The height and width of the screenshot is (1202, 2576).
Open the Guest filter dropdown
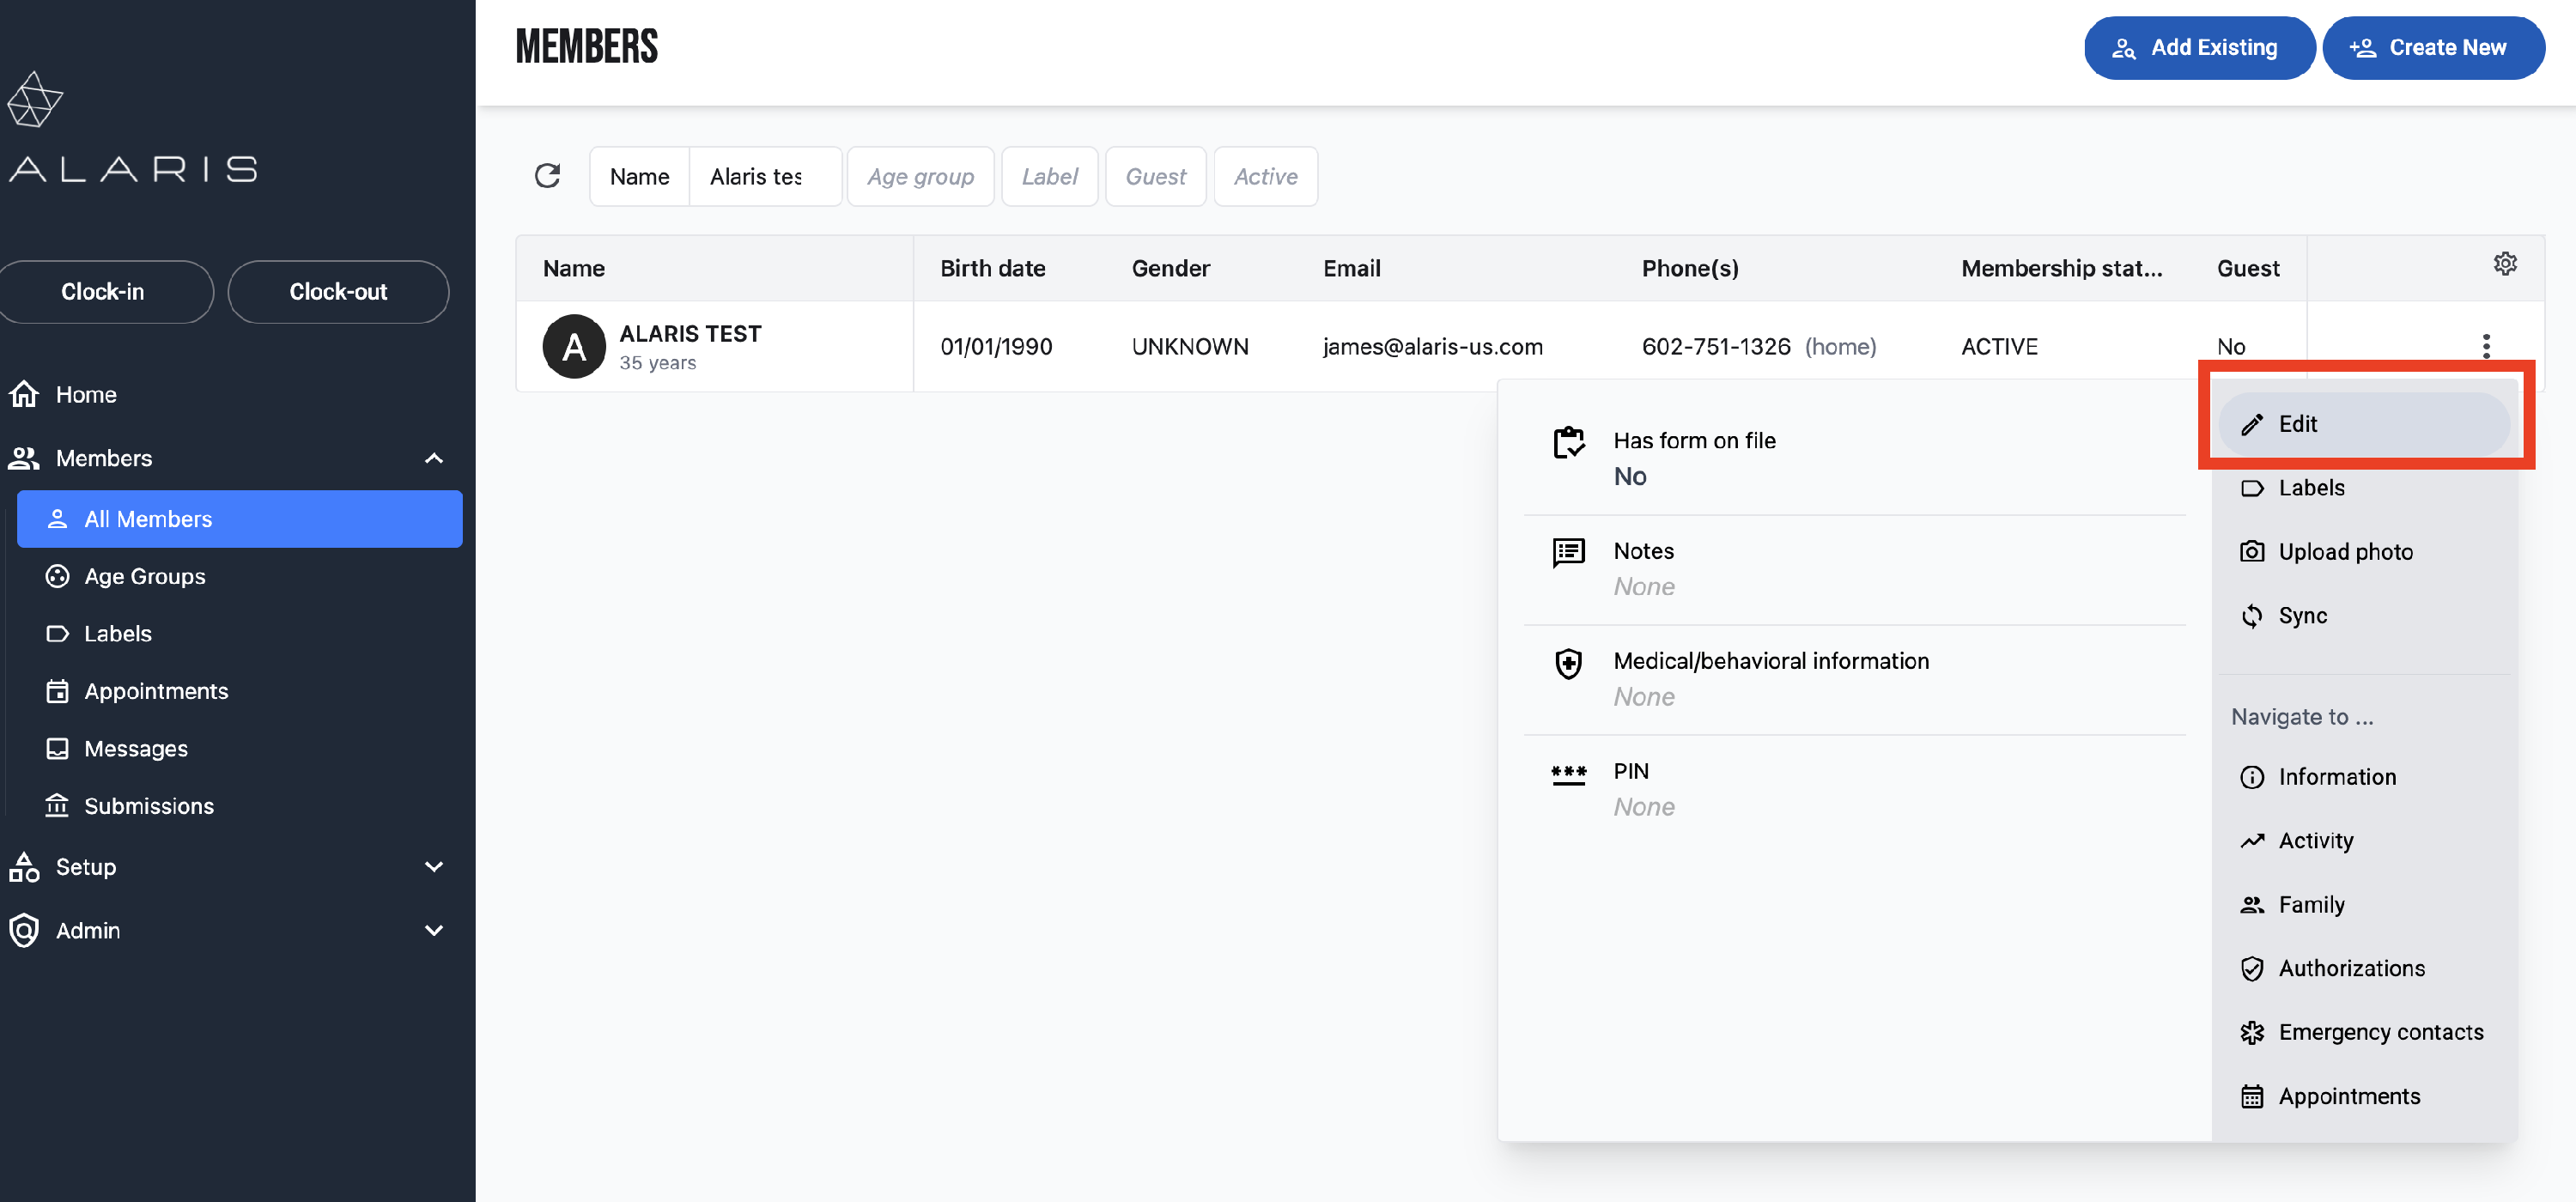click(x=1155, y=176)
